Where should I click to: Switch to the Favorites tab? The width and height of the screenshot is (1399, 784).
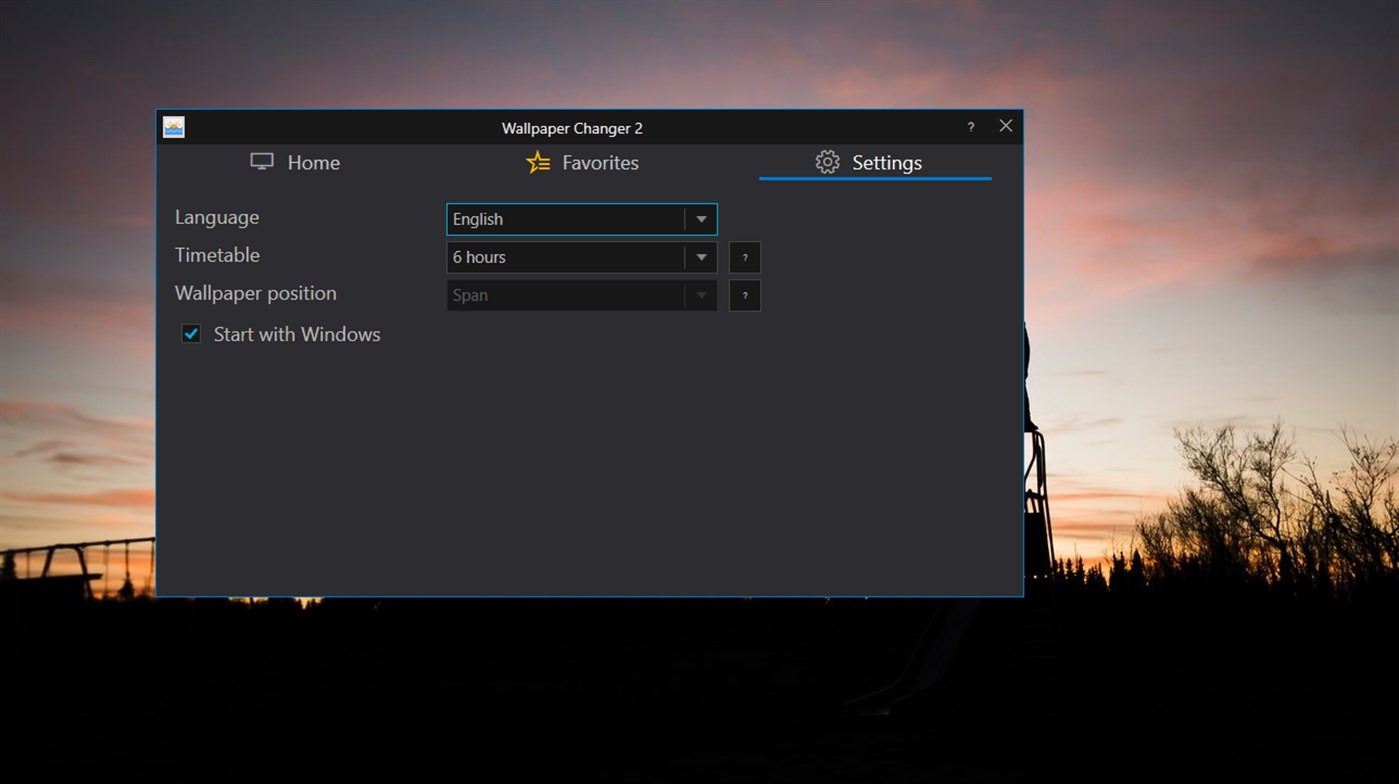pos(599,161)
